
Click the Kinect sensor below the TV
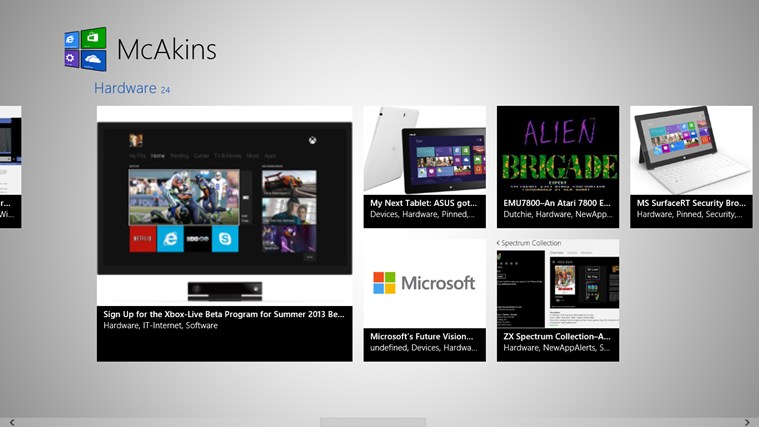coord(224,290)
